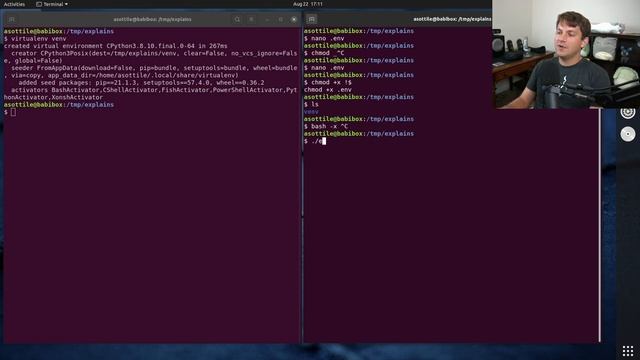
Task: Open the Terminal app menu in top bar
Action: coord(52,4)
